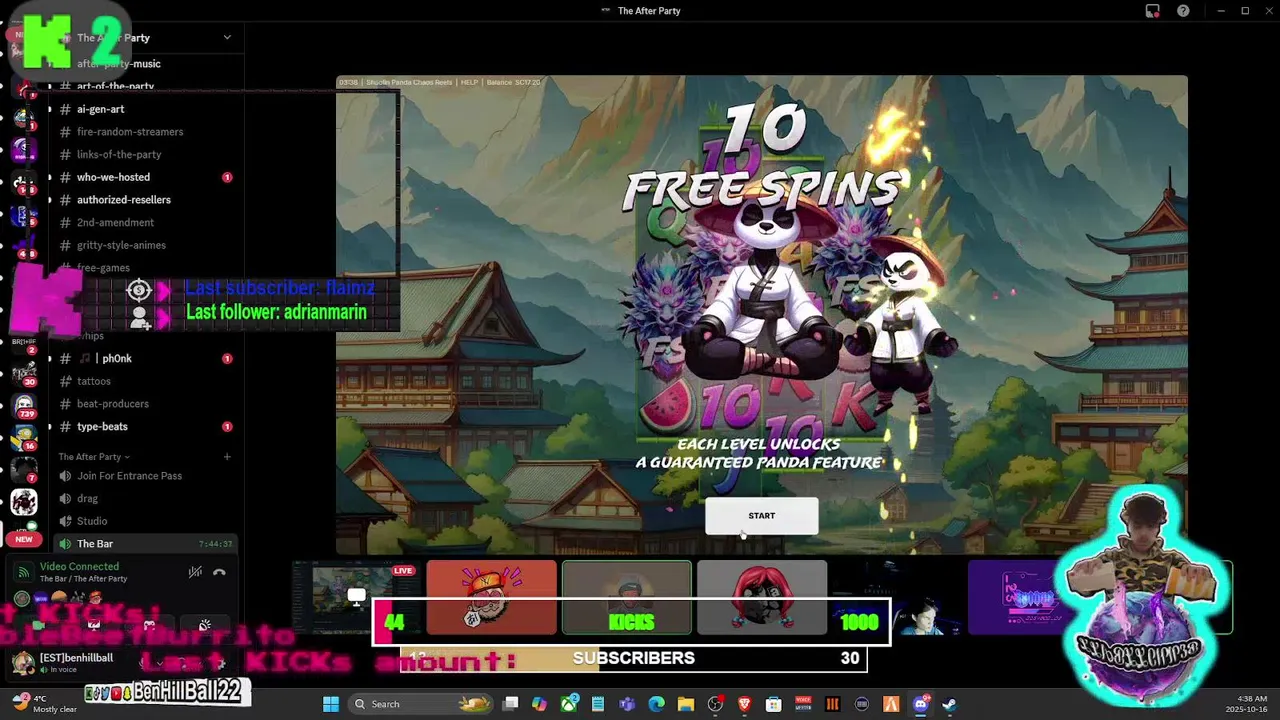Open the links-of-the-party channel
The height and width of the screenshot is (720, 1280).
(118, 155)
